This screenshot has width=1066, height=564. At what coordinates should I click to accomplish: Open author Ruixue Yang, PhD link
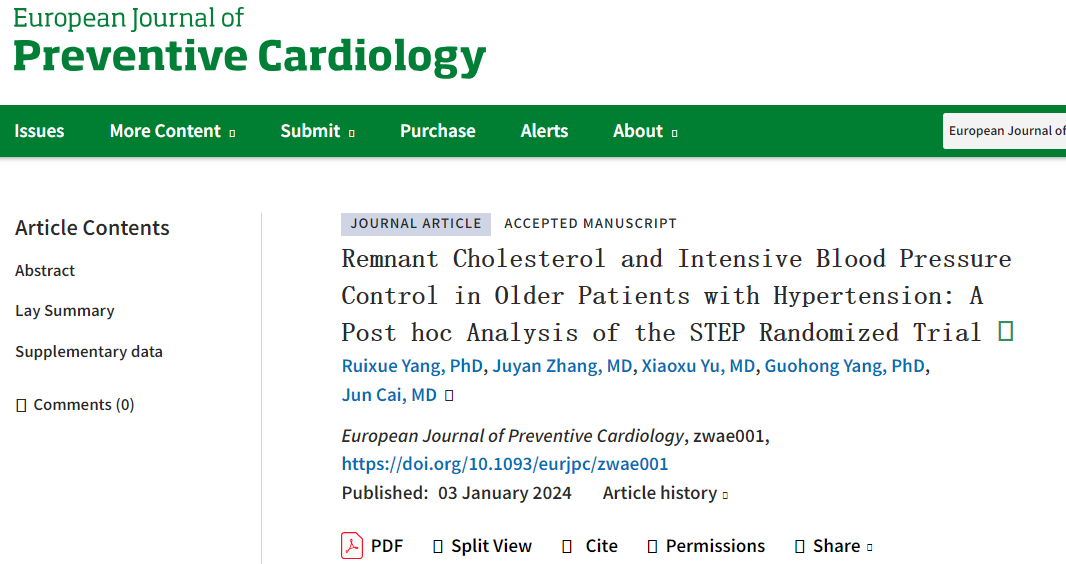[412, 366]
